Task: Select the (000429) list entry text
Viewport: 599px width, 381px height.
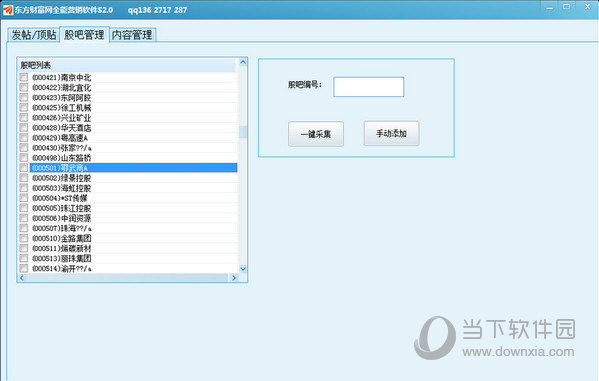Action: pyautogui.click(x=60, y=138)
